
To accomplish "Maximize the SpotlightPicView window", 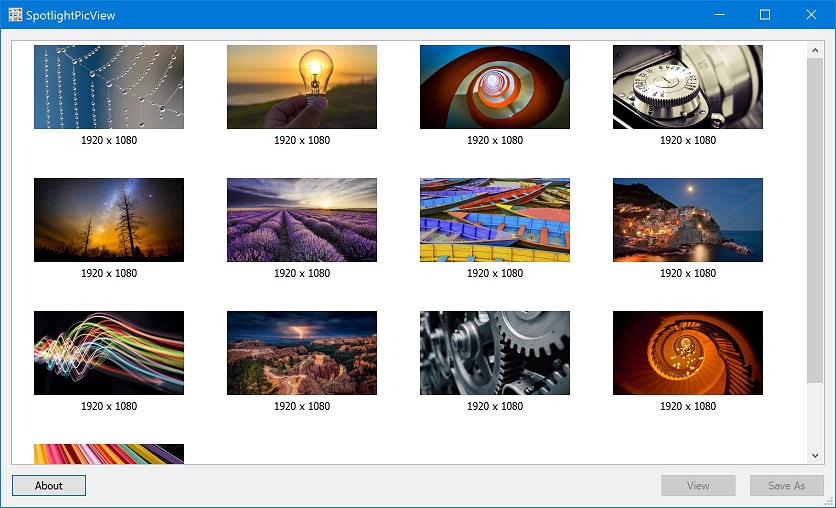I will click(765, 14).
